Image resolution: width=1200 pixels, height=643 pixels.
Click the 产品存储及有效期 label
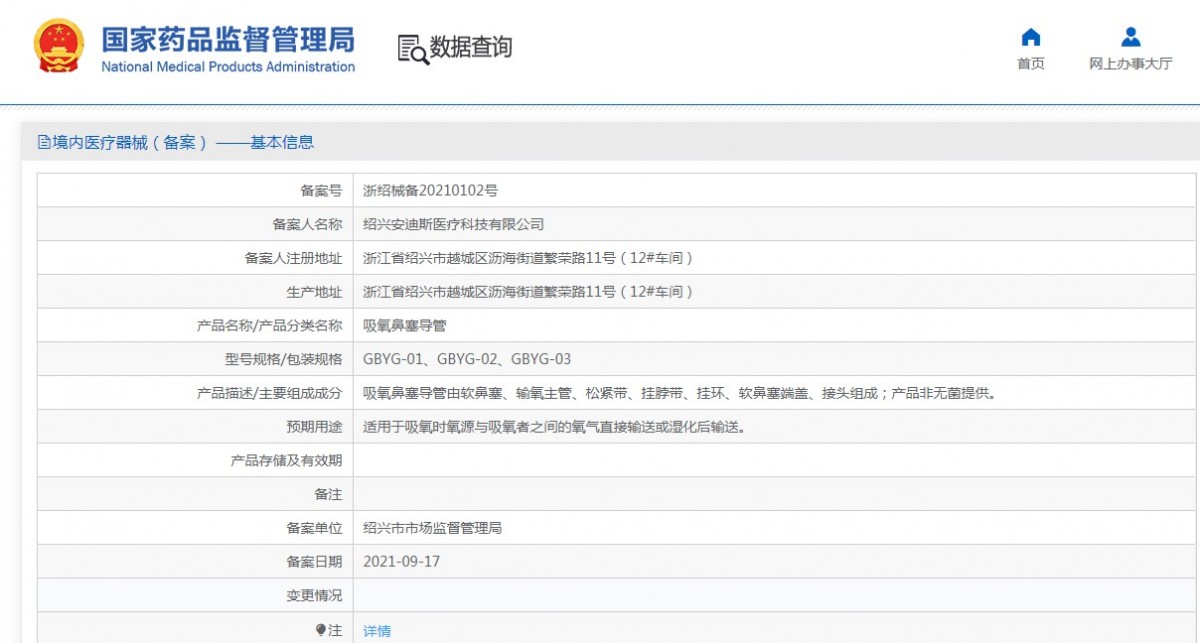(x=286, y=461)
